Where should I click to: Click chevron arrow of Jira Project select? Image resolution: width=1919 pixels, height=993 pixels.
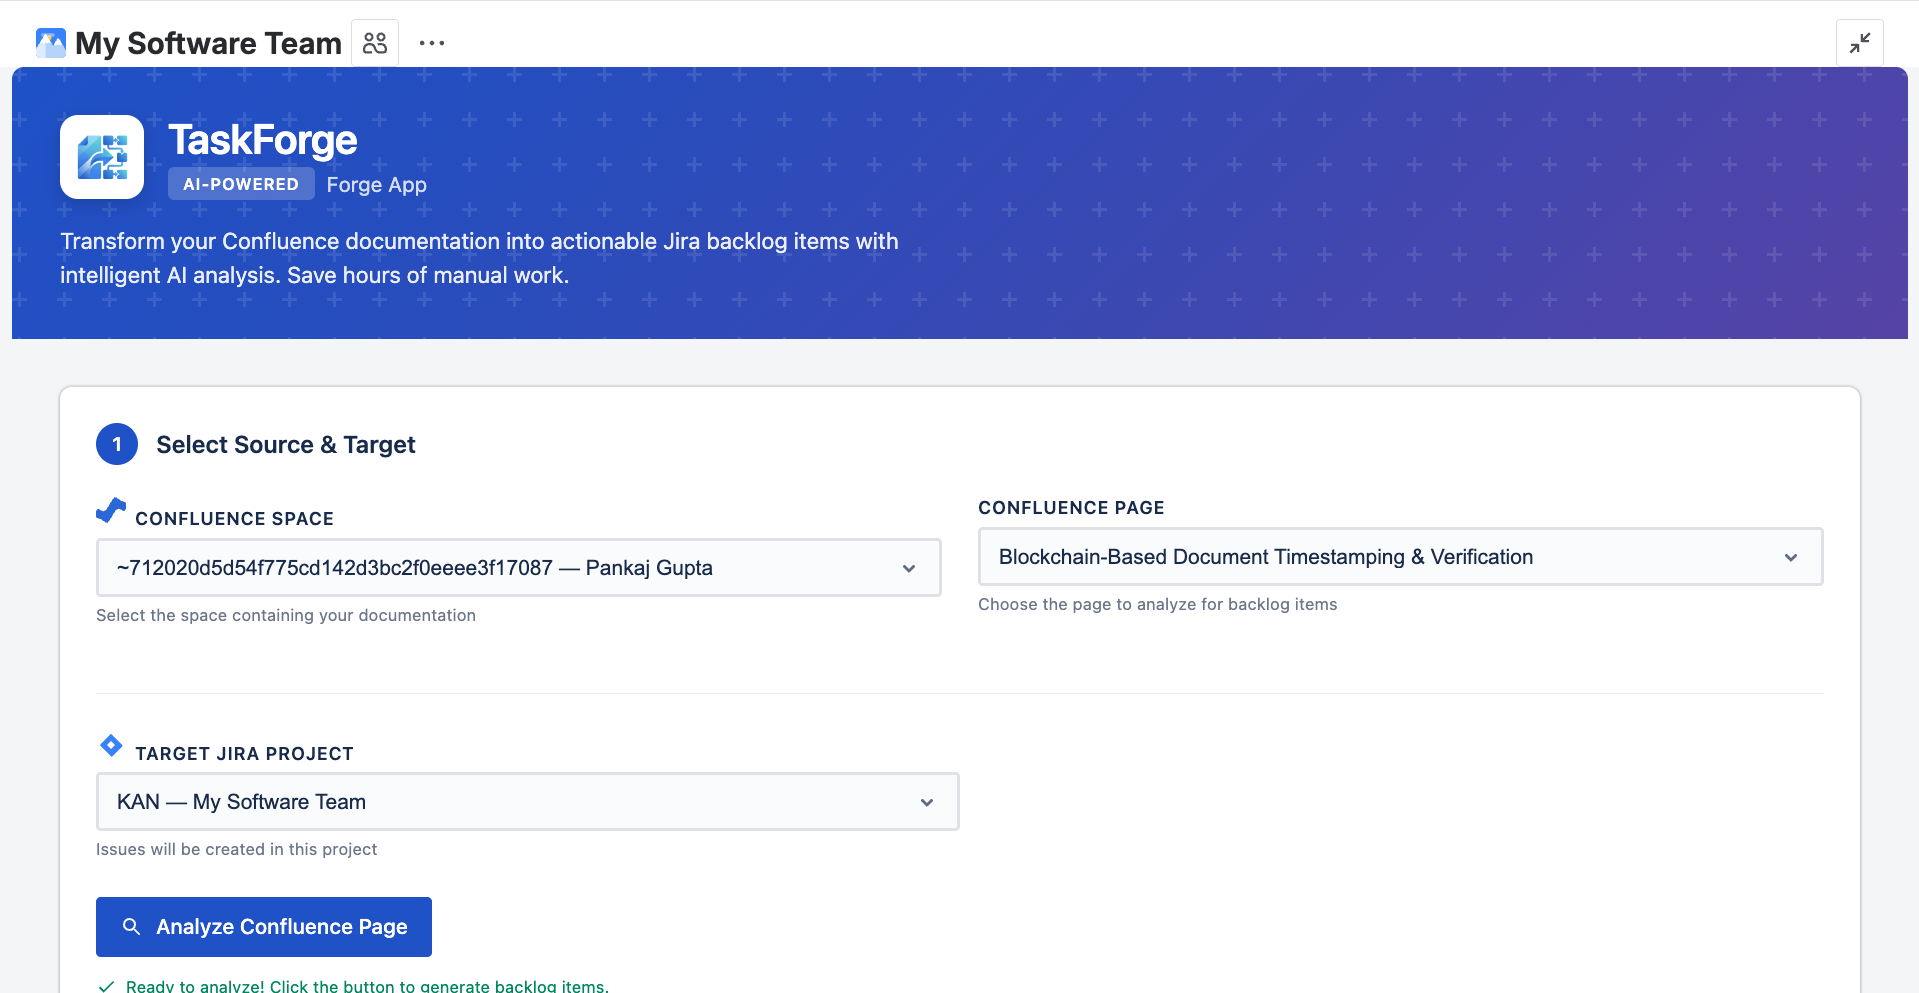coord(927,802)
